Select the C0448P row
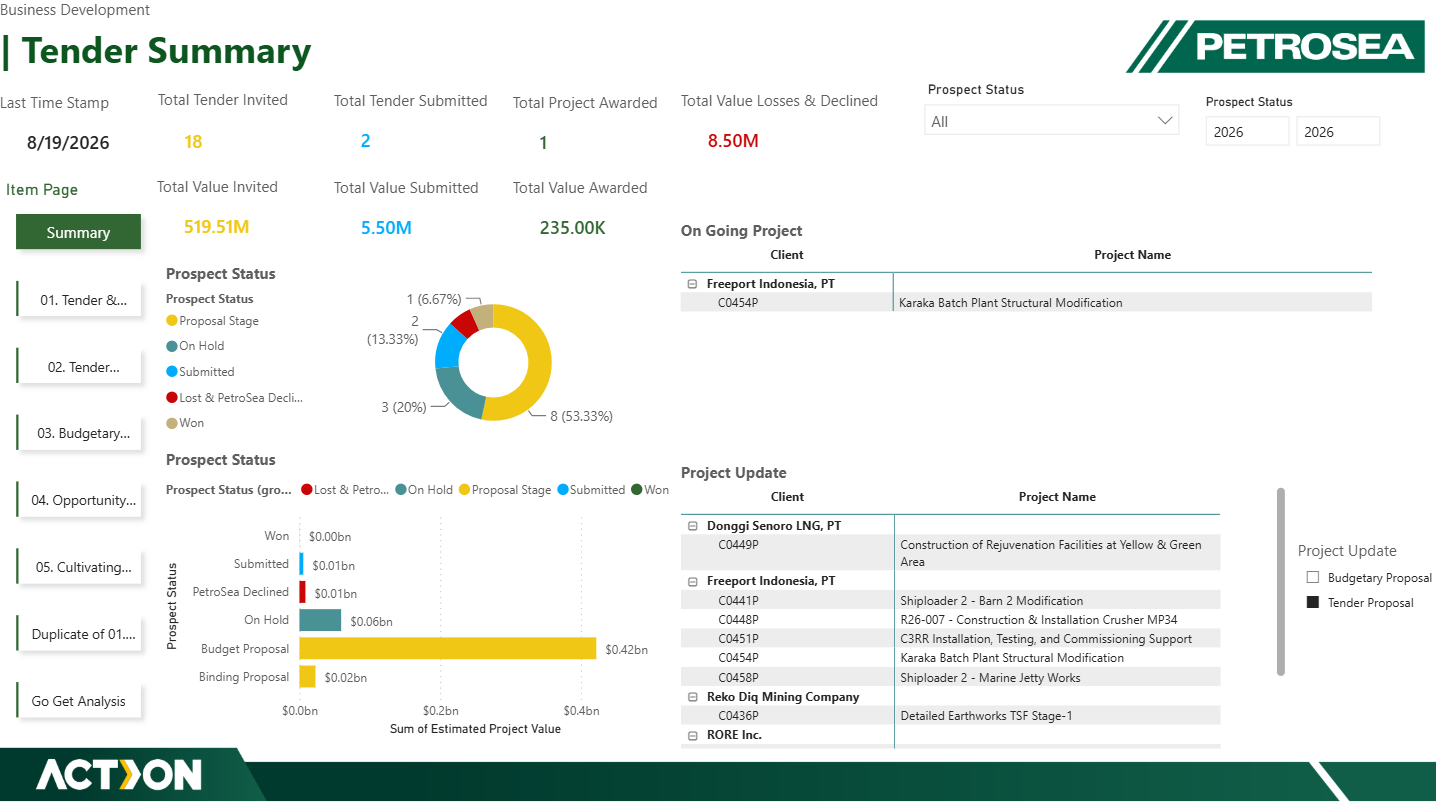Viewport: 1436px width, 808px height. click(x=950, y=620)
